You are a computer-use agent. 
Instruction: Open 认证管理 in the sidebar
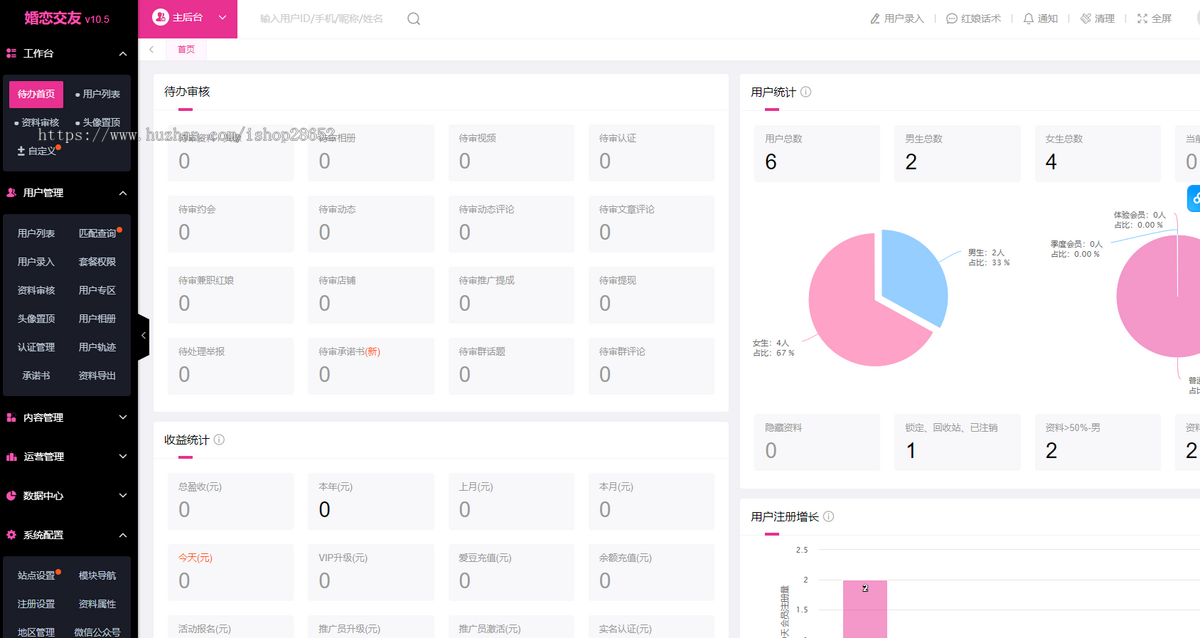[x=36, y=348]
